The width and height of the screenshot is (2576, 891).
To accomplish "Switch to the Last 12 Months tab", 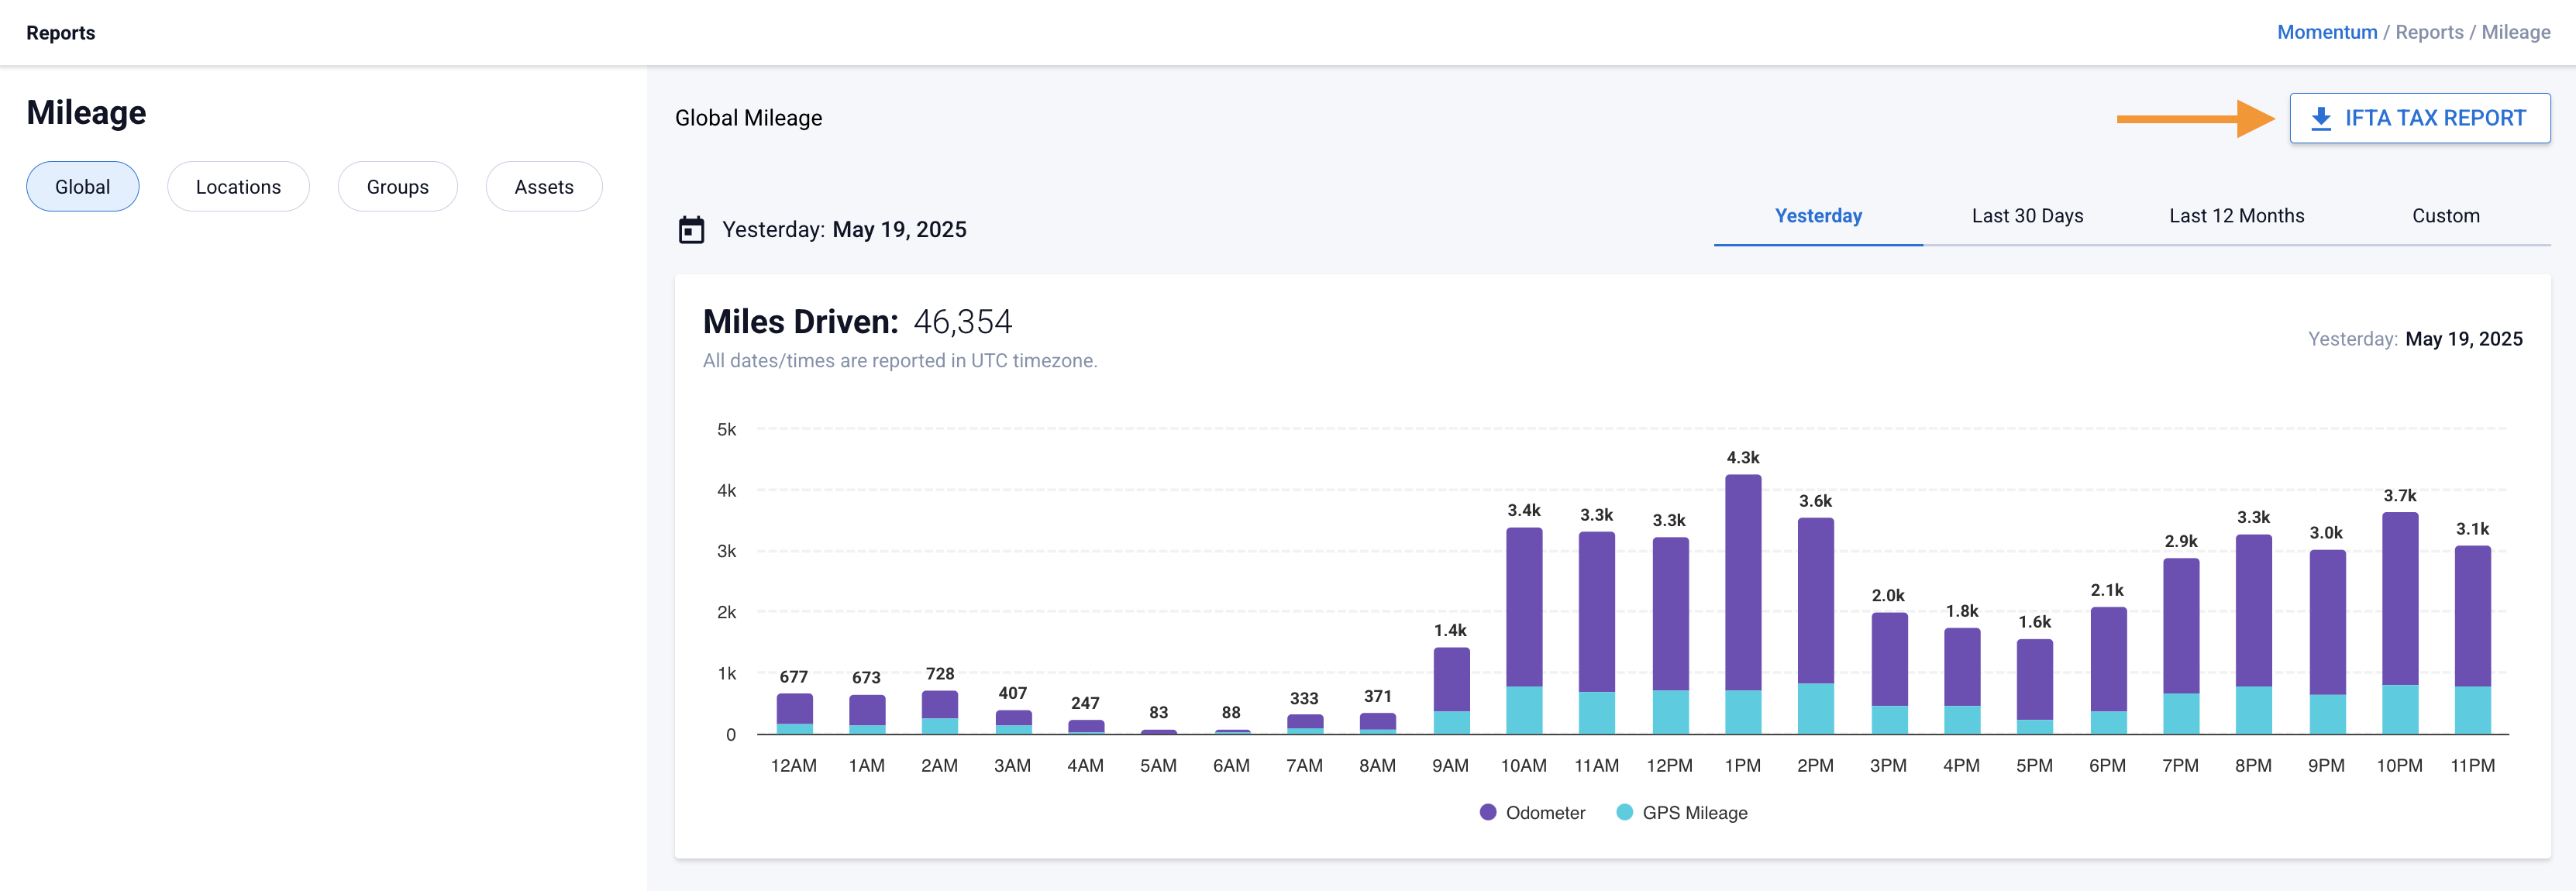I will tap(2236, 216).
